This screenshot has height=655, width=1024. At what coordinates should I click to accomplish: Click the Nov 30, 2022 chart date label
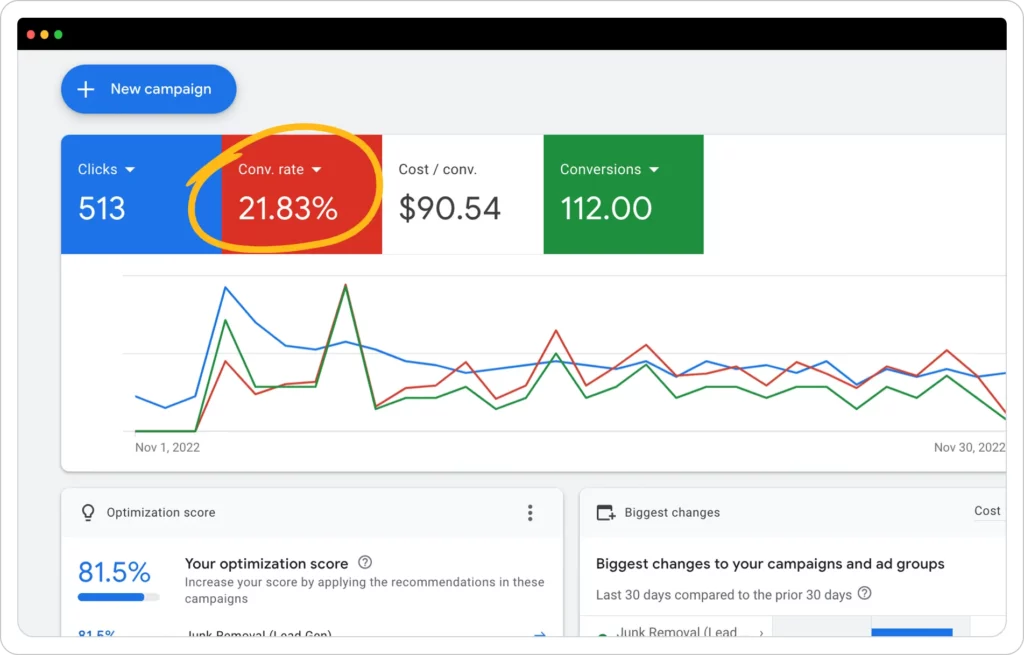(969, 447)
